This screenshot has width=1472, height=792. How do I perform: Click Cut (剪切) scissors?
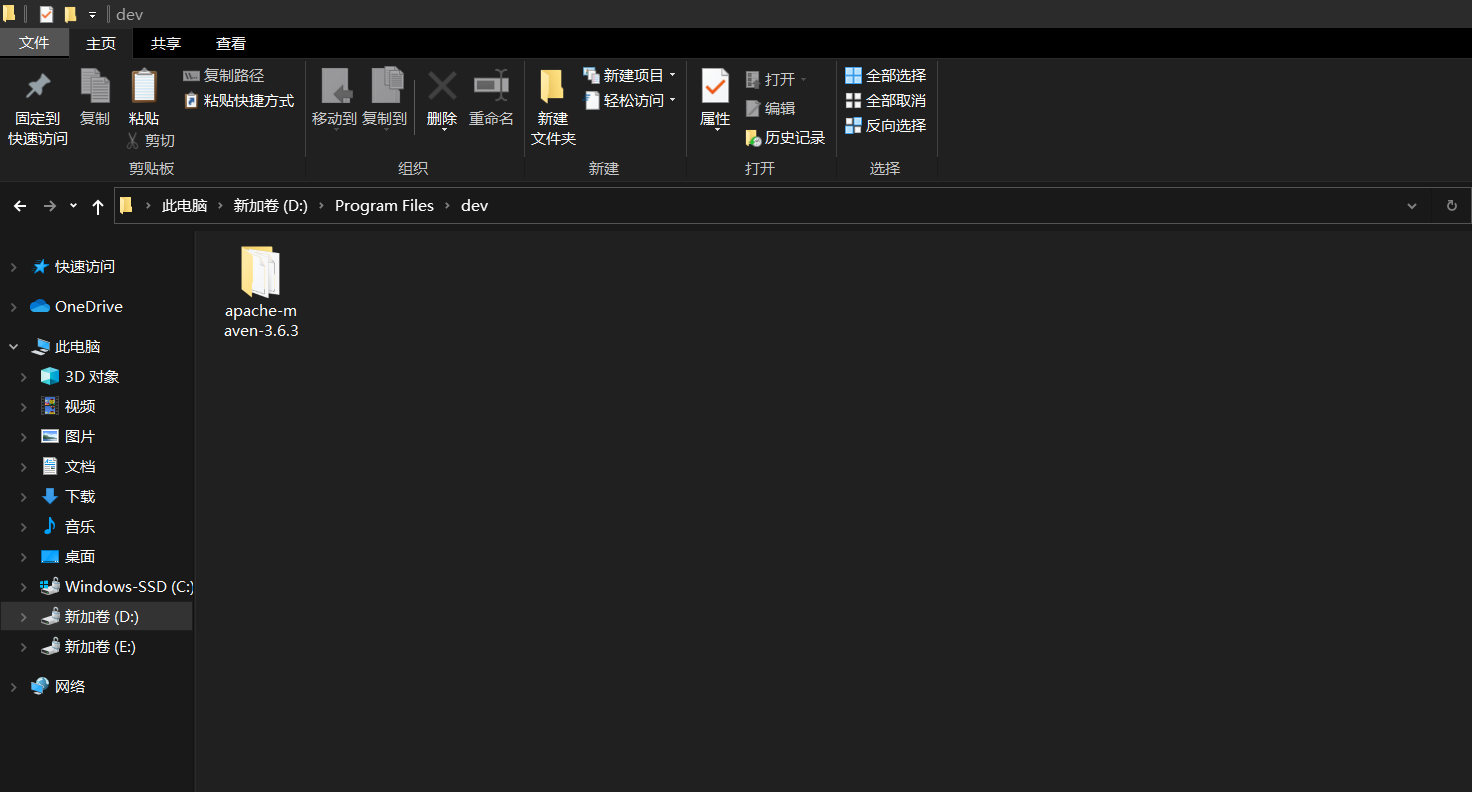pos(151,141)
